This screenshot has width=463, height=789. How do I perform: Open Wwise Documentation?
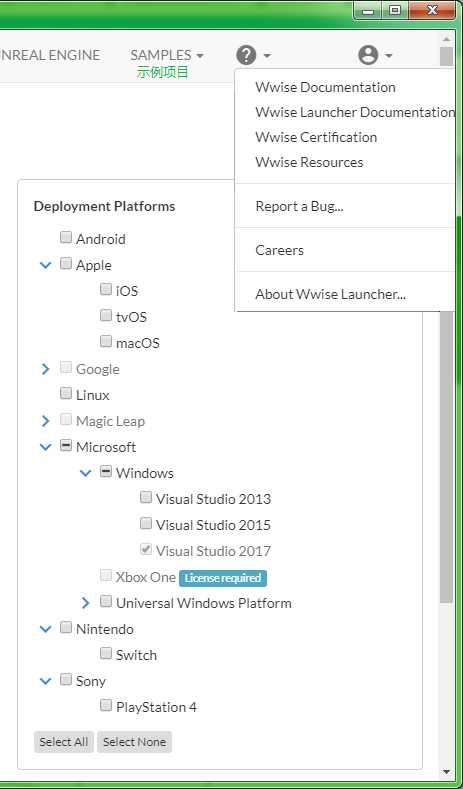tap(325, 87)
